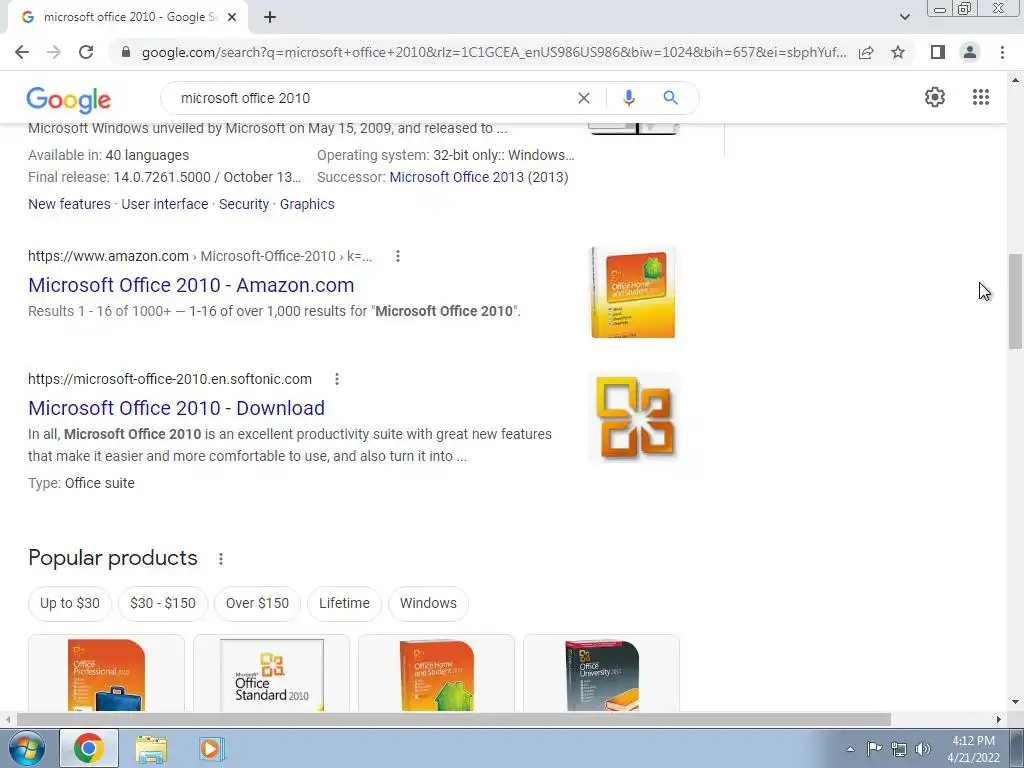Open the Windows Start button
The image size is (1024, 768).
[x=26, y=748]
